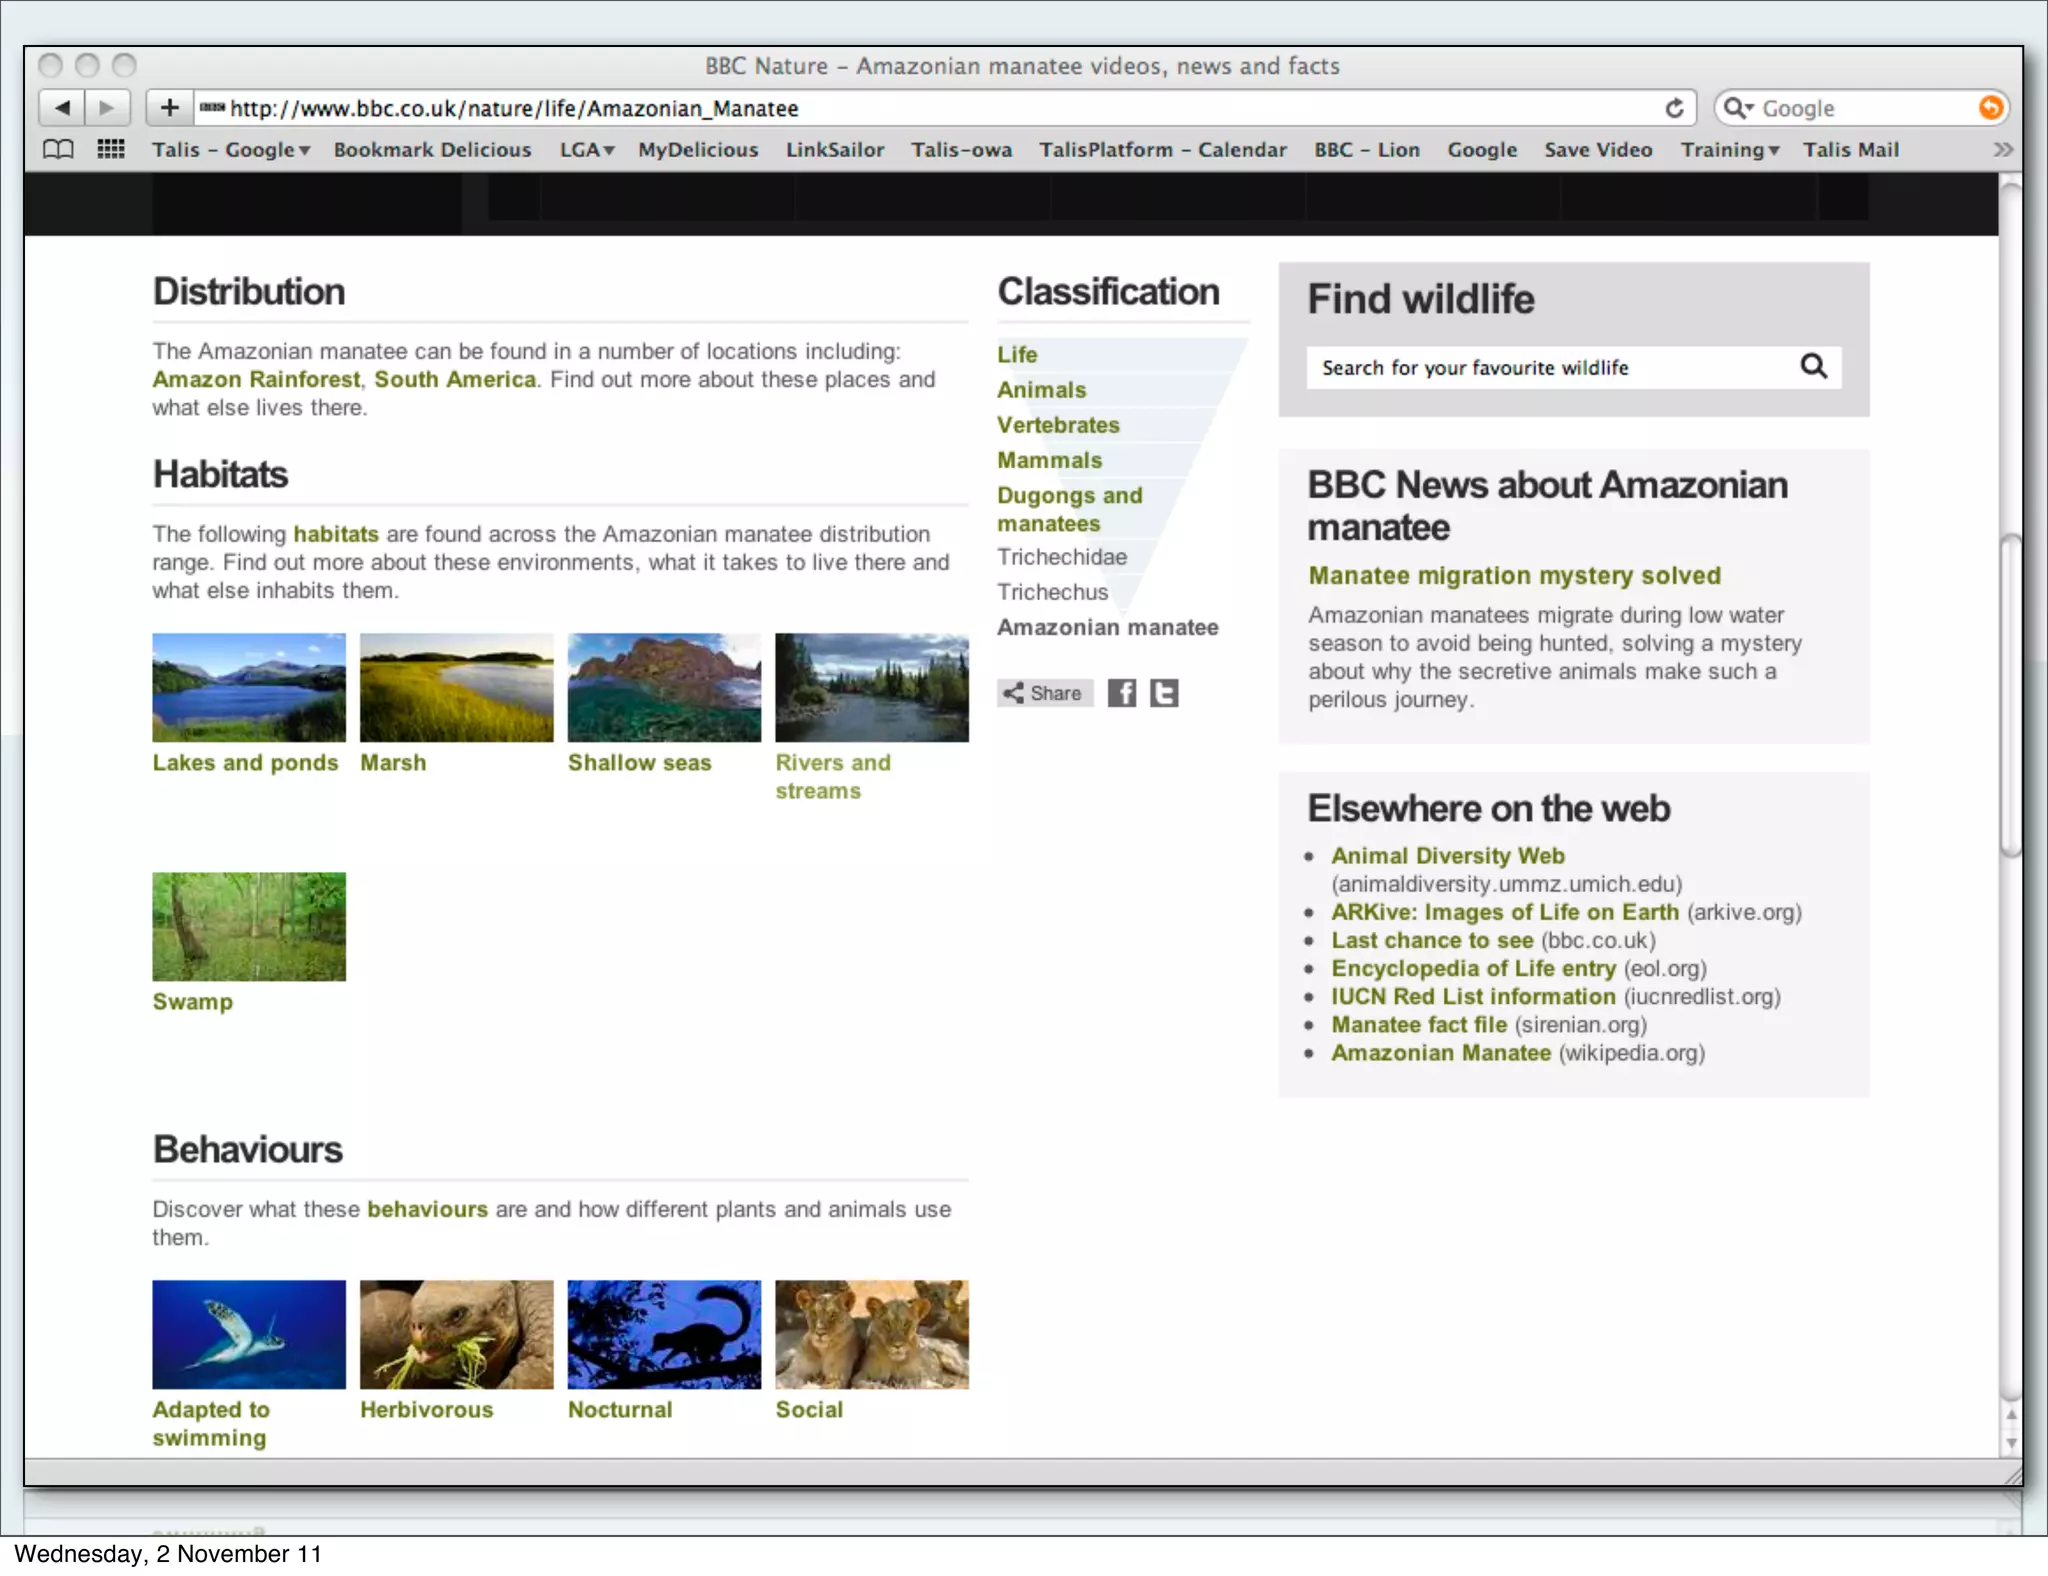Click the add bookmark plus button

pos(169,108)
